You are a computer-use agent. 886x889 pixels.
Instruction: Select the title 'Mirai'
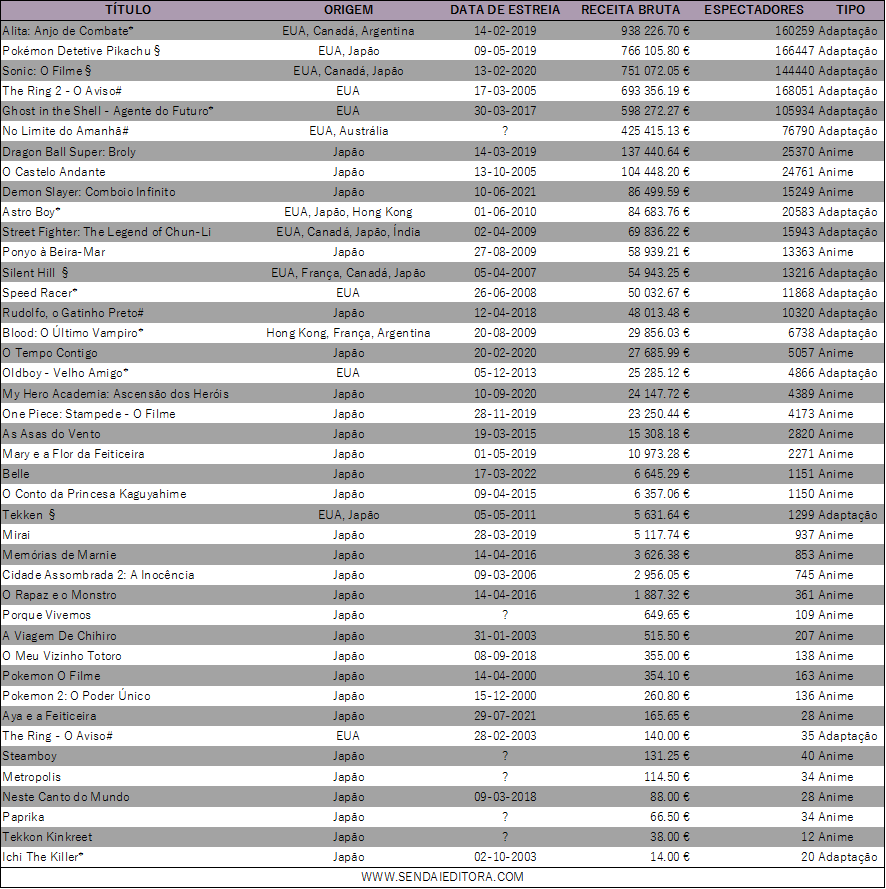pyautogui.click(x=16, y=535)
